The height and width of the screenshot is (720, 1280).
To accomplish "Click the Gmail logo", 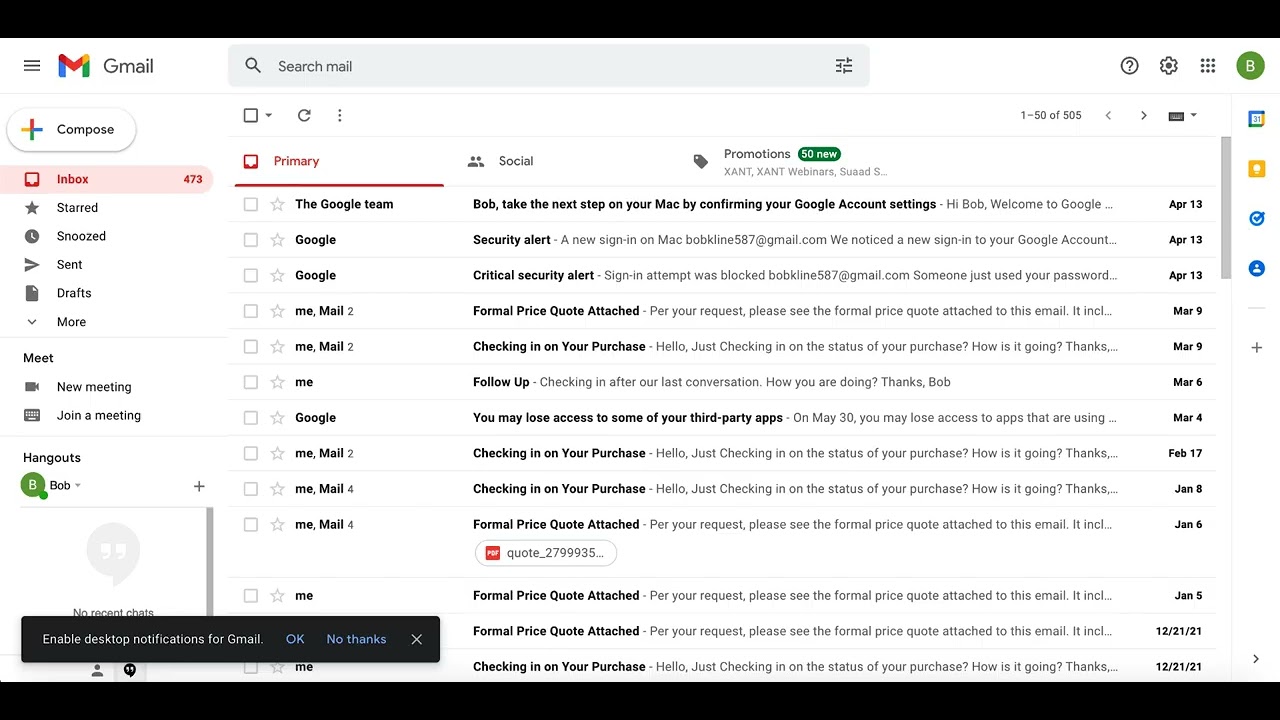I will click(x=106, y=66).
